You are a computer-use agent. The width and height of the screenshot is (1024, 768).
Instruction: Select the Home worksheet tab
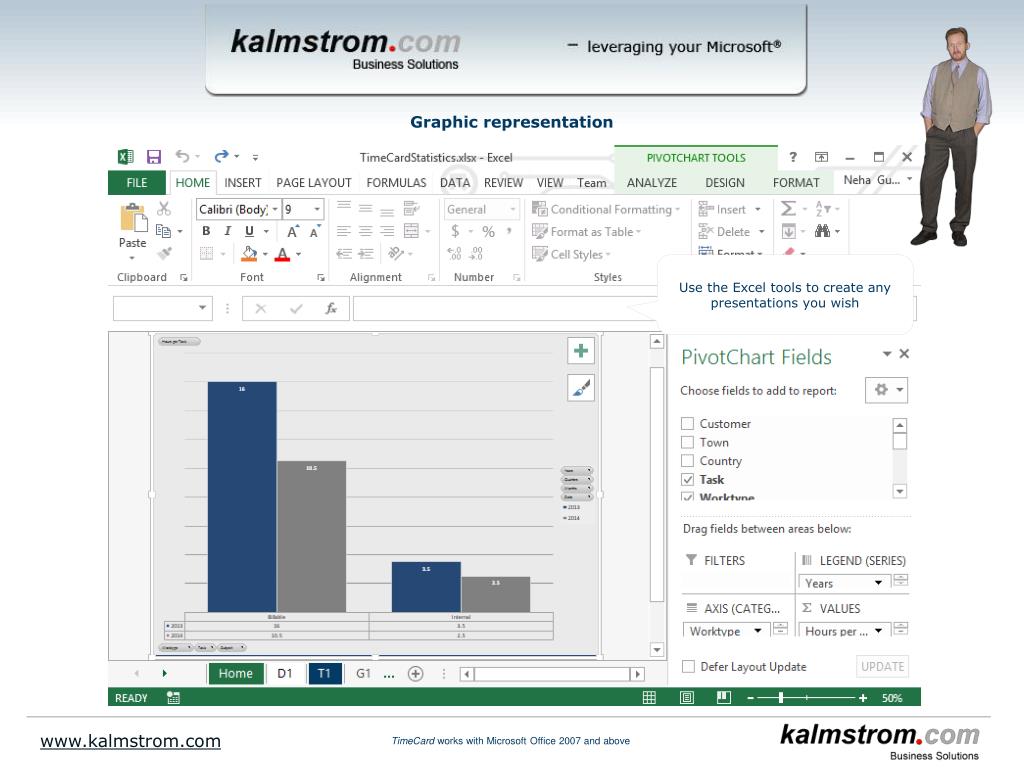(236, 673)
